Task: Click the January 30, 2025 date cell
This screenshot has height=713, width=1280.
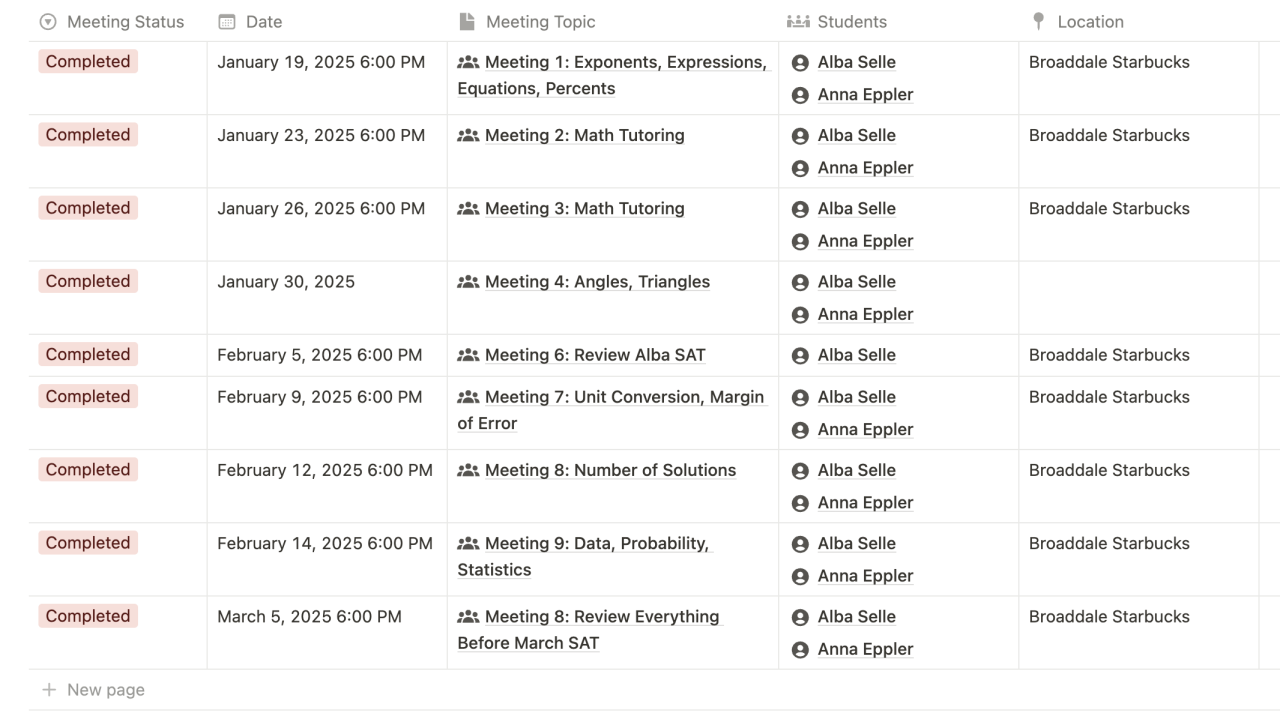Action: coord(286,282)
